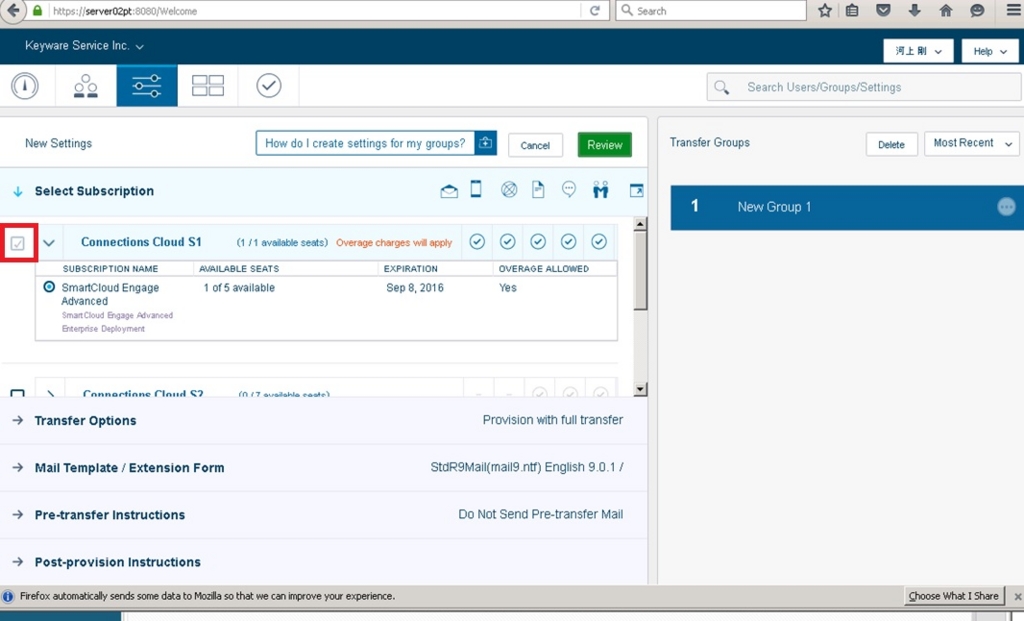
Task: Select the New Group 1 transfer group
Action: tap(847, 207)
